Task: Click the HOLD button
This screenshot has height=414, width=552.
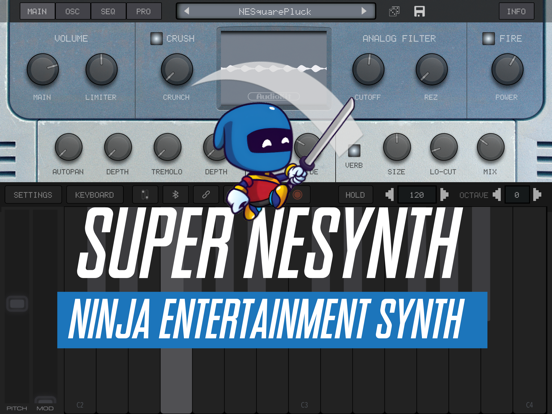Action: coord(355,195)
